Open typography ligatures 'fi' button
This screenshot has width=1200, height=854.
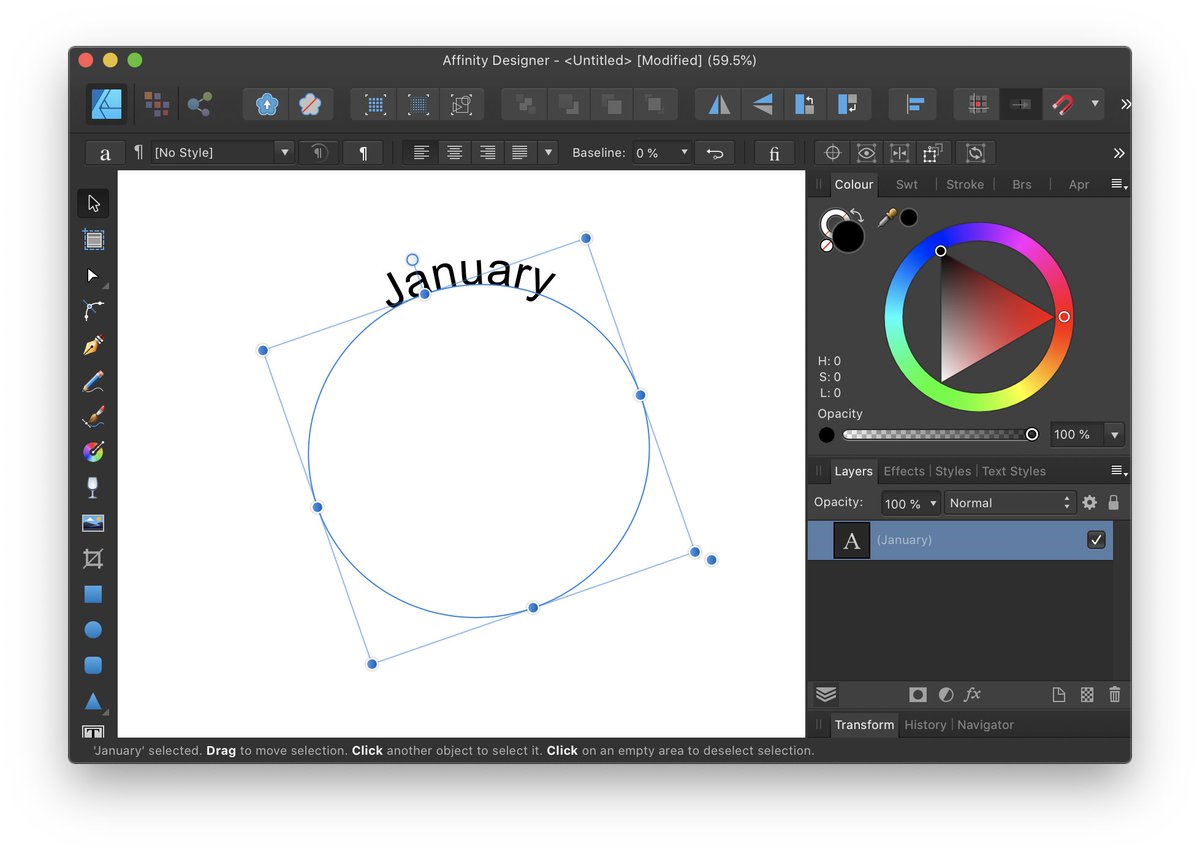pyautogui.click(x=774, y=153)
